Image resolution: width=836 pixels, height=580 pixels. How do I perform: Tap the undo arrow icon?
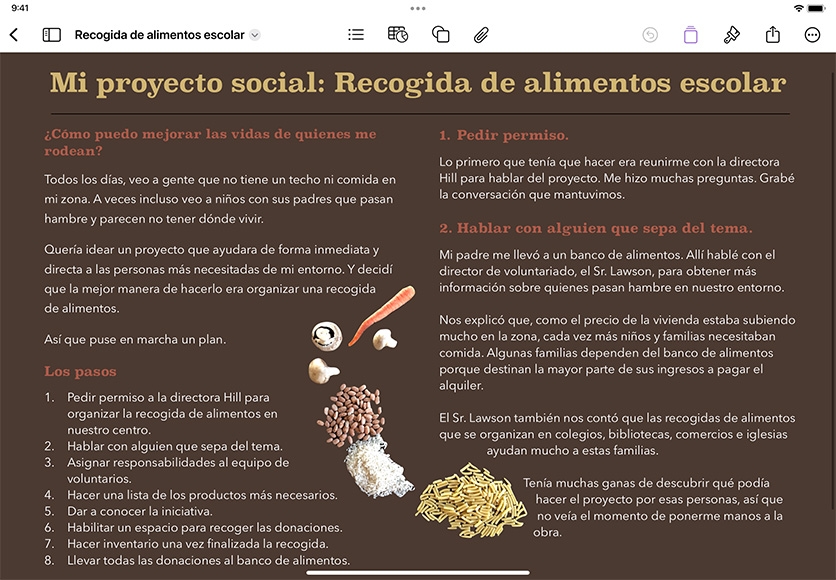(x=650, y=35)
